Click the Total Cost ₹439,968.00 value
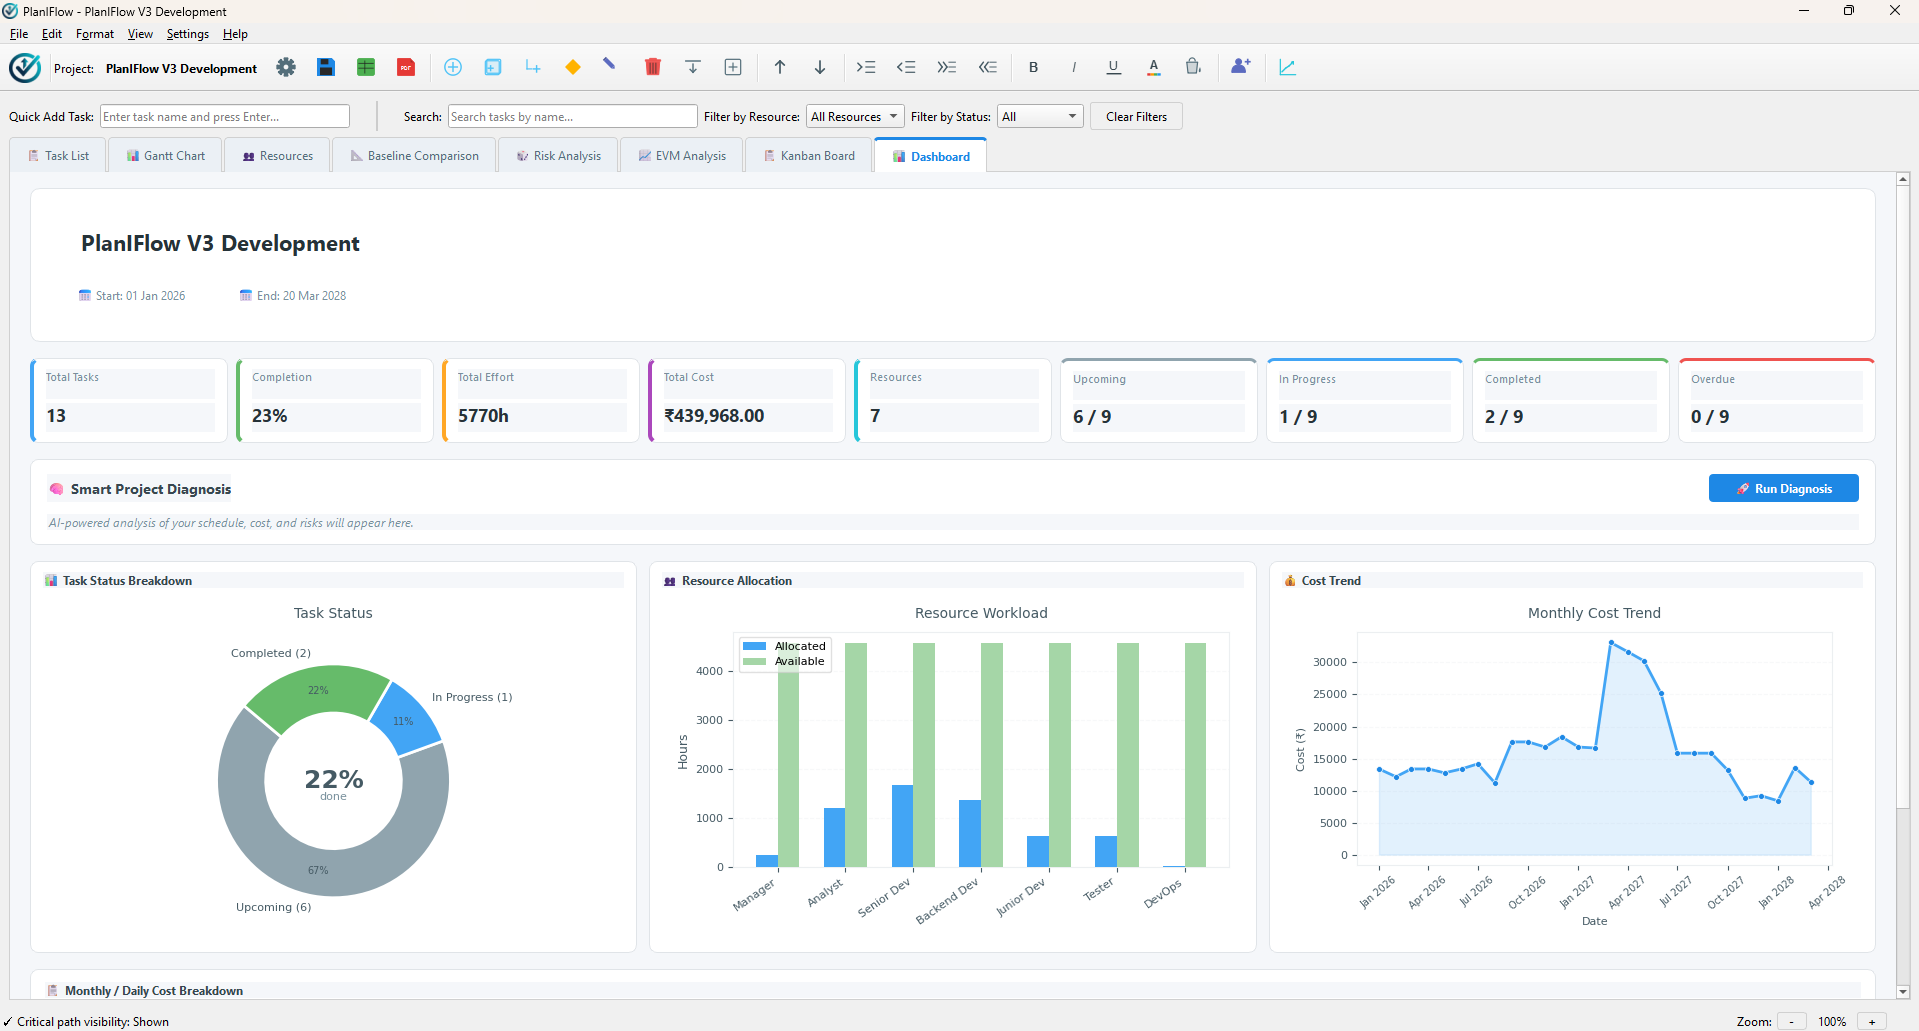This screenshot has width=1919, height=1031. pyautogui.click(x=714, y=416)
